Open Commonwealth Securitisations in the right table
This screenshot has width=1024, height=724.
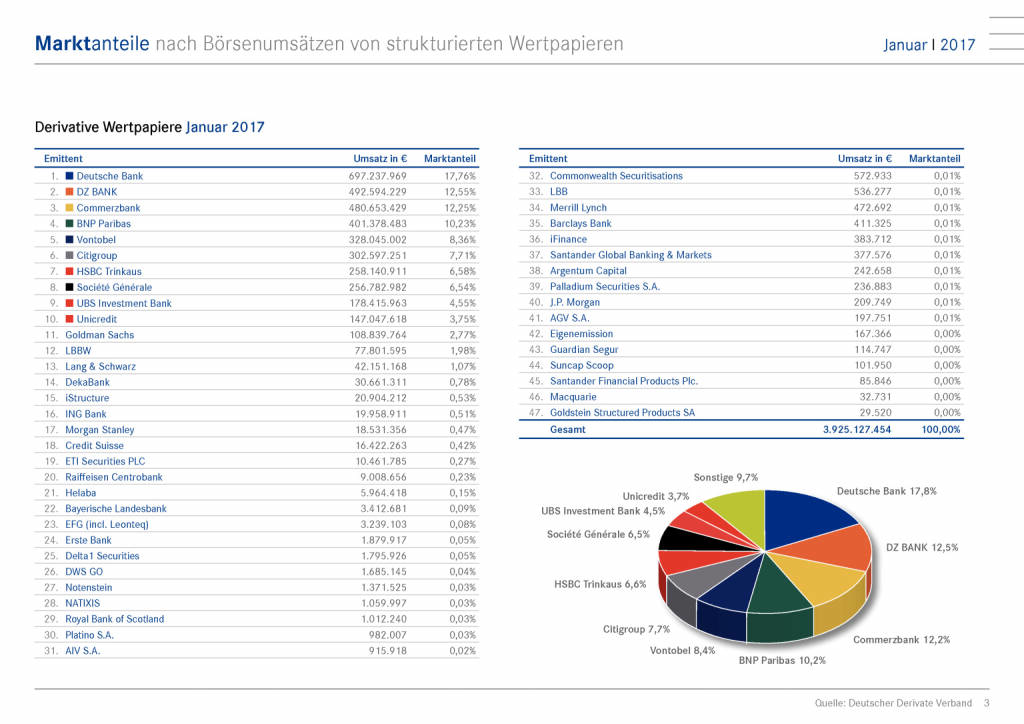pos(616,176)
